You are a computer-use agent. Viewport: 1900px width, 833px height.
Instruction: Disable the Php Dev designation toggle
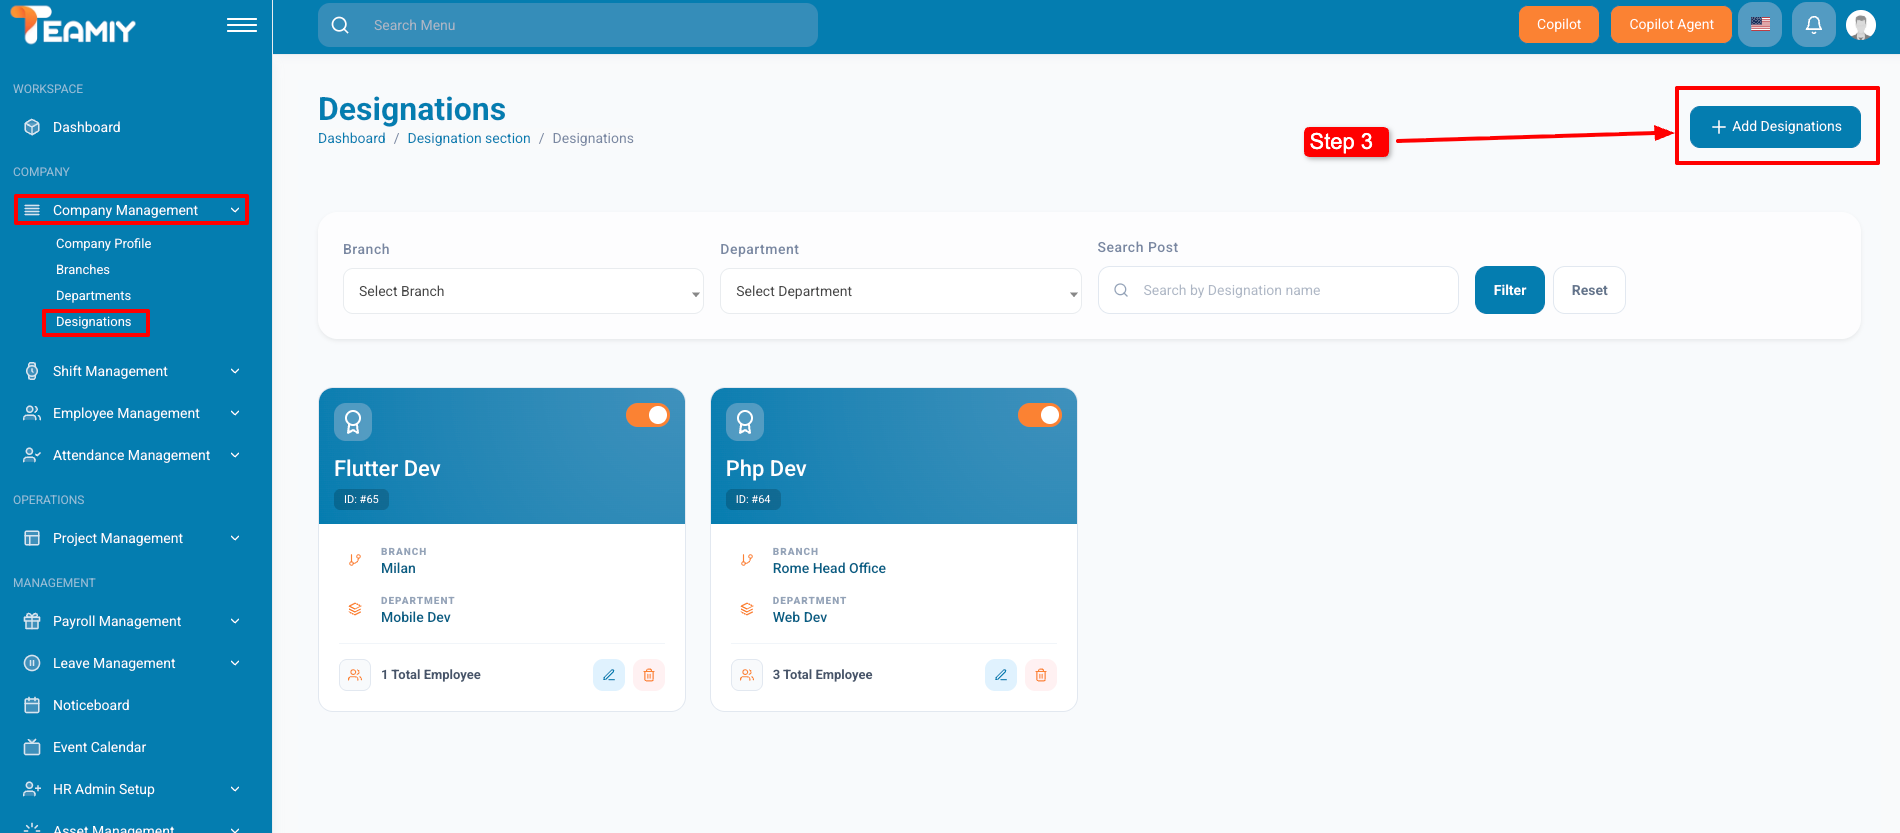[x=1040, y=415]
